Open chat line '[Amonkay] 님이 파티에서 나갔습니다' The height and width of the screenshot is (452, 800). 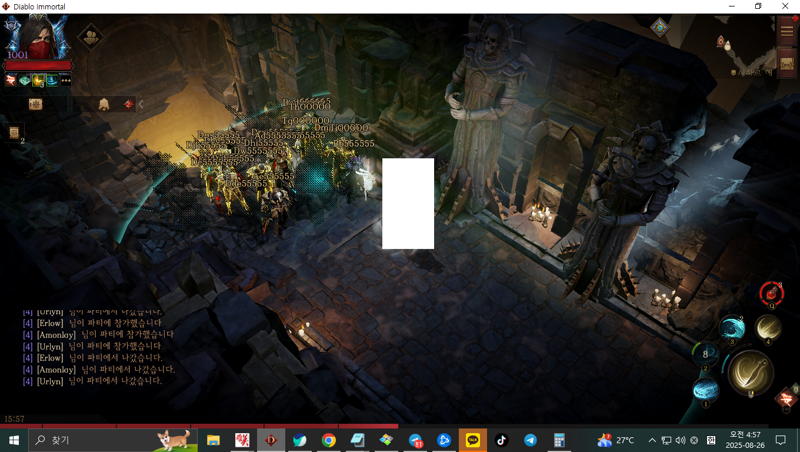[x=98, y=369]
